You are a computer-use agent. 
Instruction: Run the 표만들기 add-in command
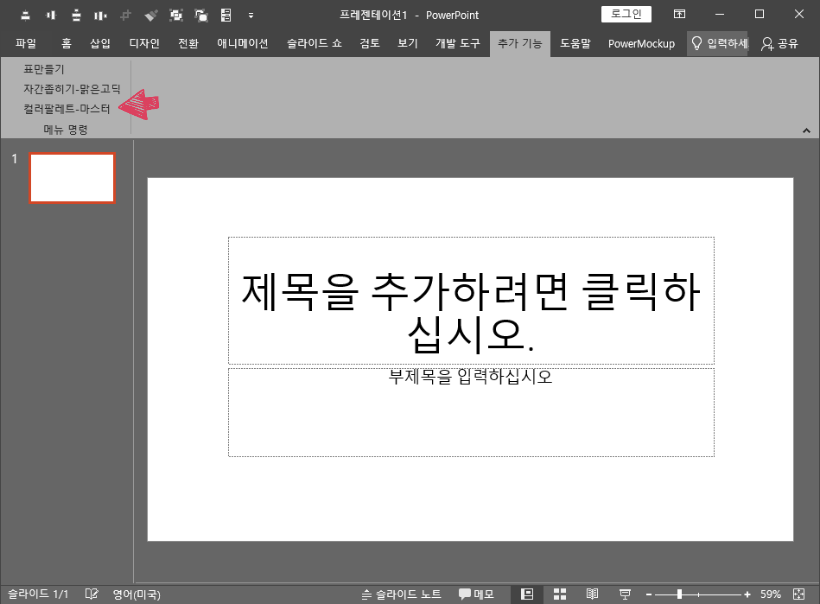coord(44,69)
